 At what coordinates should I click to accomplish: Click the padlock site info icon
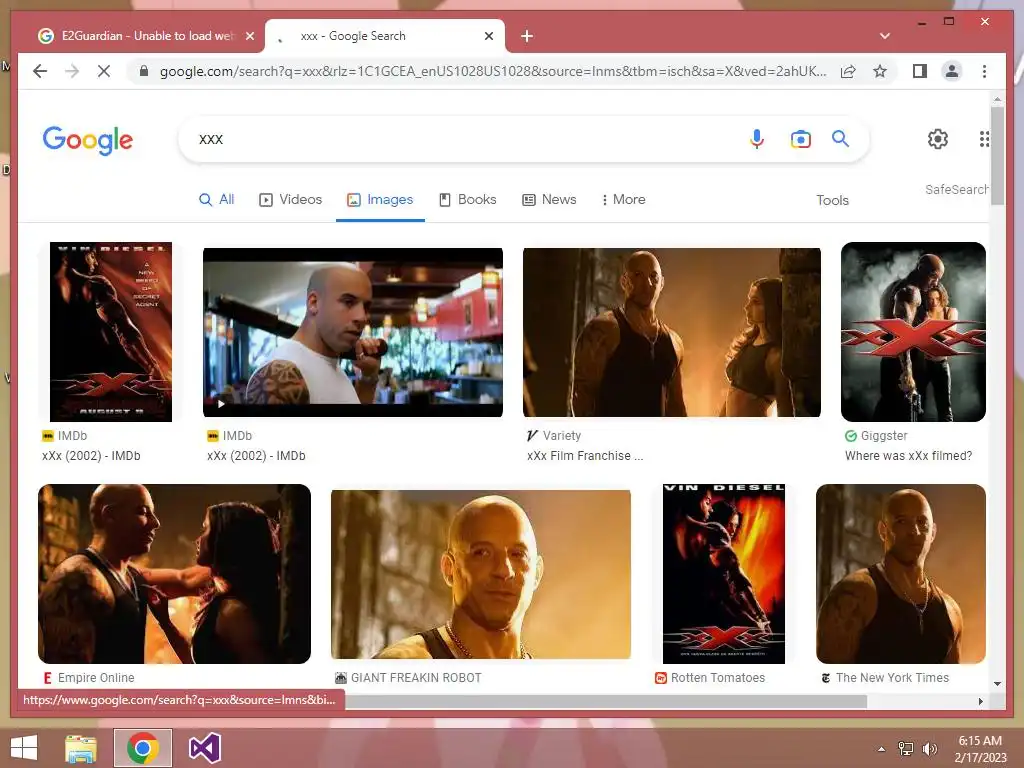(x=144, y=71)
